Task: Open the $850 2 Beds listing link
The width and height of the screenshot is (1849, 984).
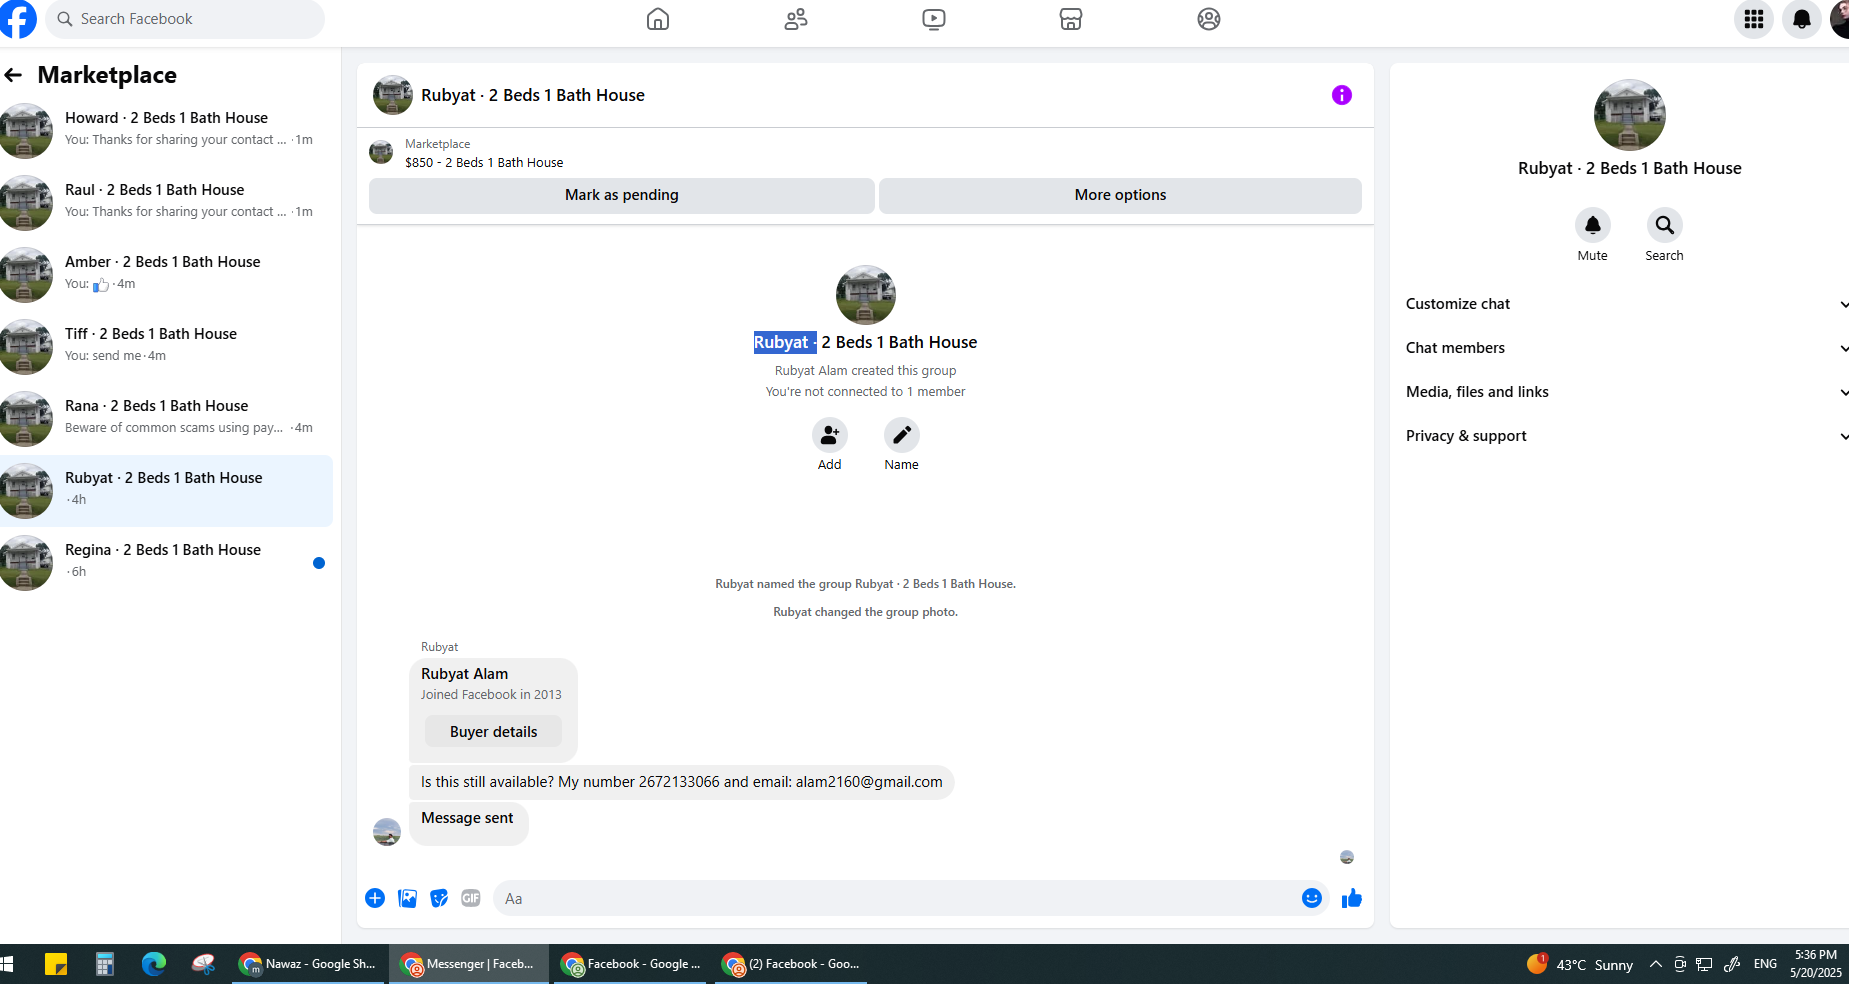Action: click(484, 163)
